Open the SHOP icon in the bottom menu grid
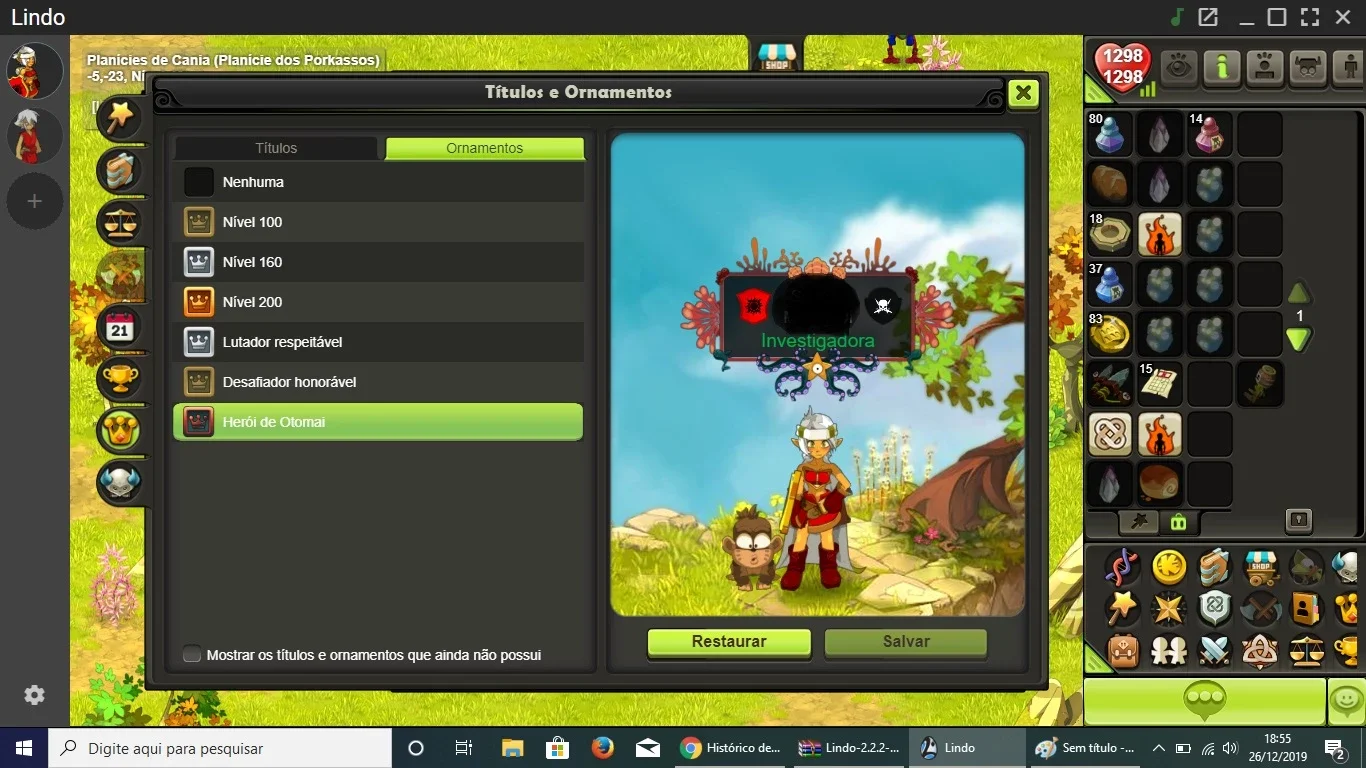 (1260, 568)
